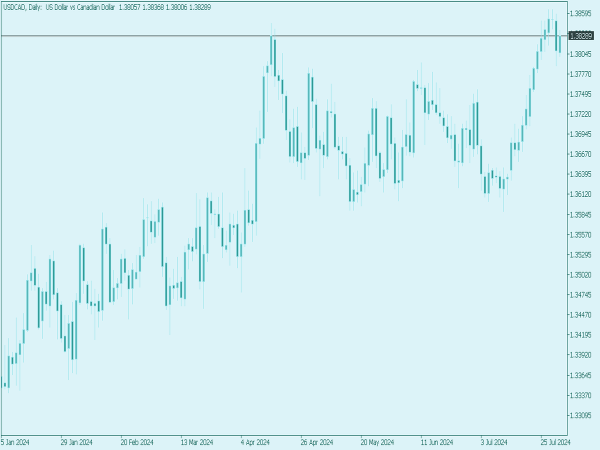
Task: Click the 20 Feb 2024 date label
Action: tap(137, 442)
